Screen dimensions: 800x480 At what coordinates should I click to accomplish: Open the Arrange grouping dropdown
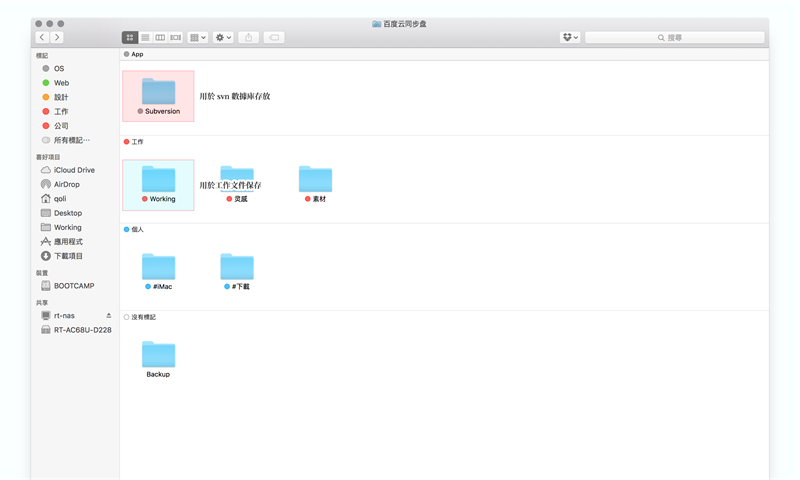point(198,37)
